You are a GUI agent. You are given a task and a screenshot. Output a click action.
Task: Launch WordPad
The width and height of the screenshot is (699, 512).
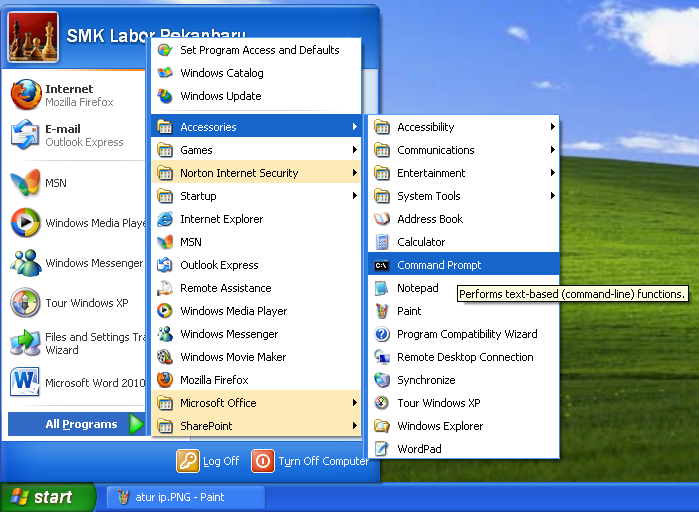point(464,449)
